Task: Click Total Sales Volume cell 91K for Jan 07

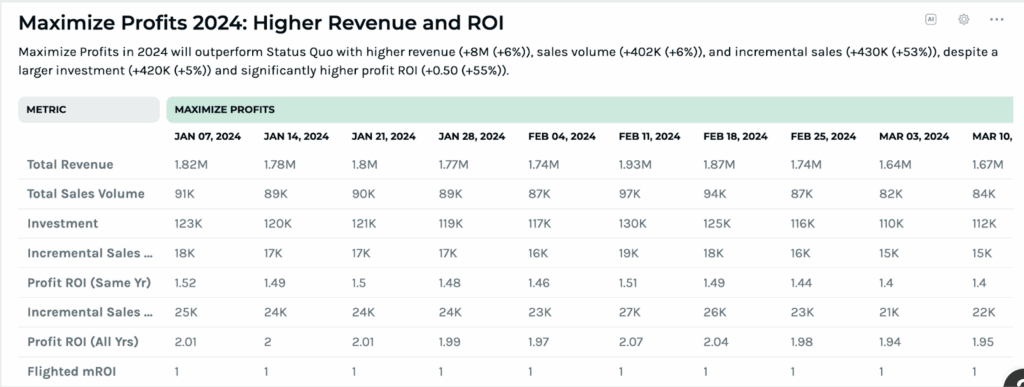Action: tap(185, 194)
